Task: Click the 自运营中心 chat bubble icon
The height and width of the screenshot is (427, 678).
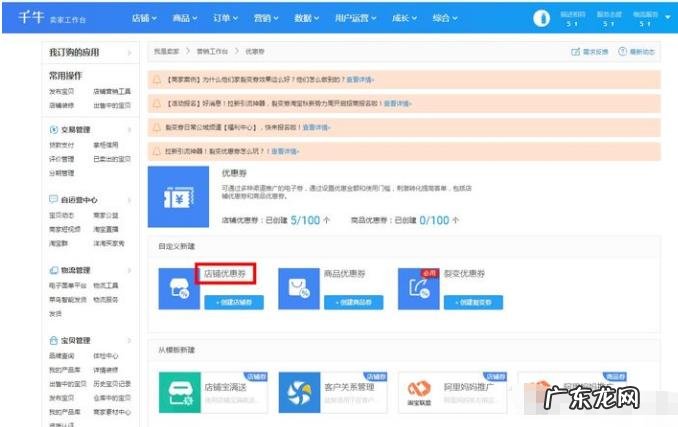Action: [54, 199]
